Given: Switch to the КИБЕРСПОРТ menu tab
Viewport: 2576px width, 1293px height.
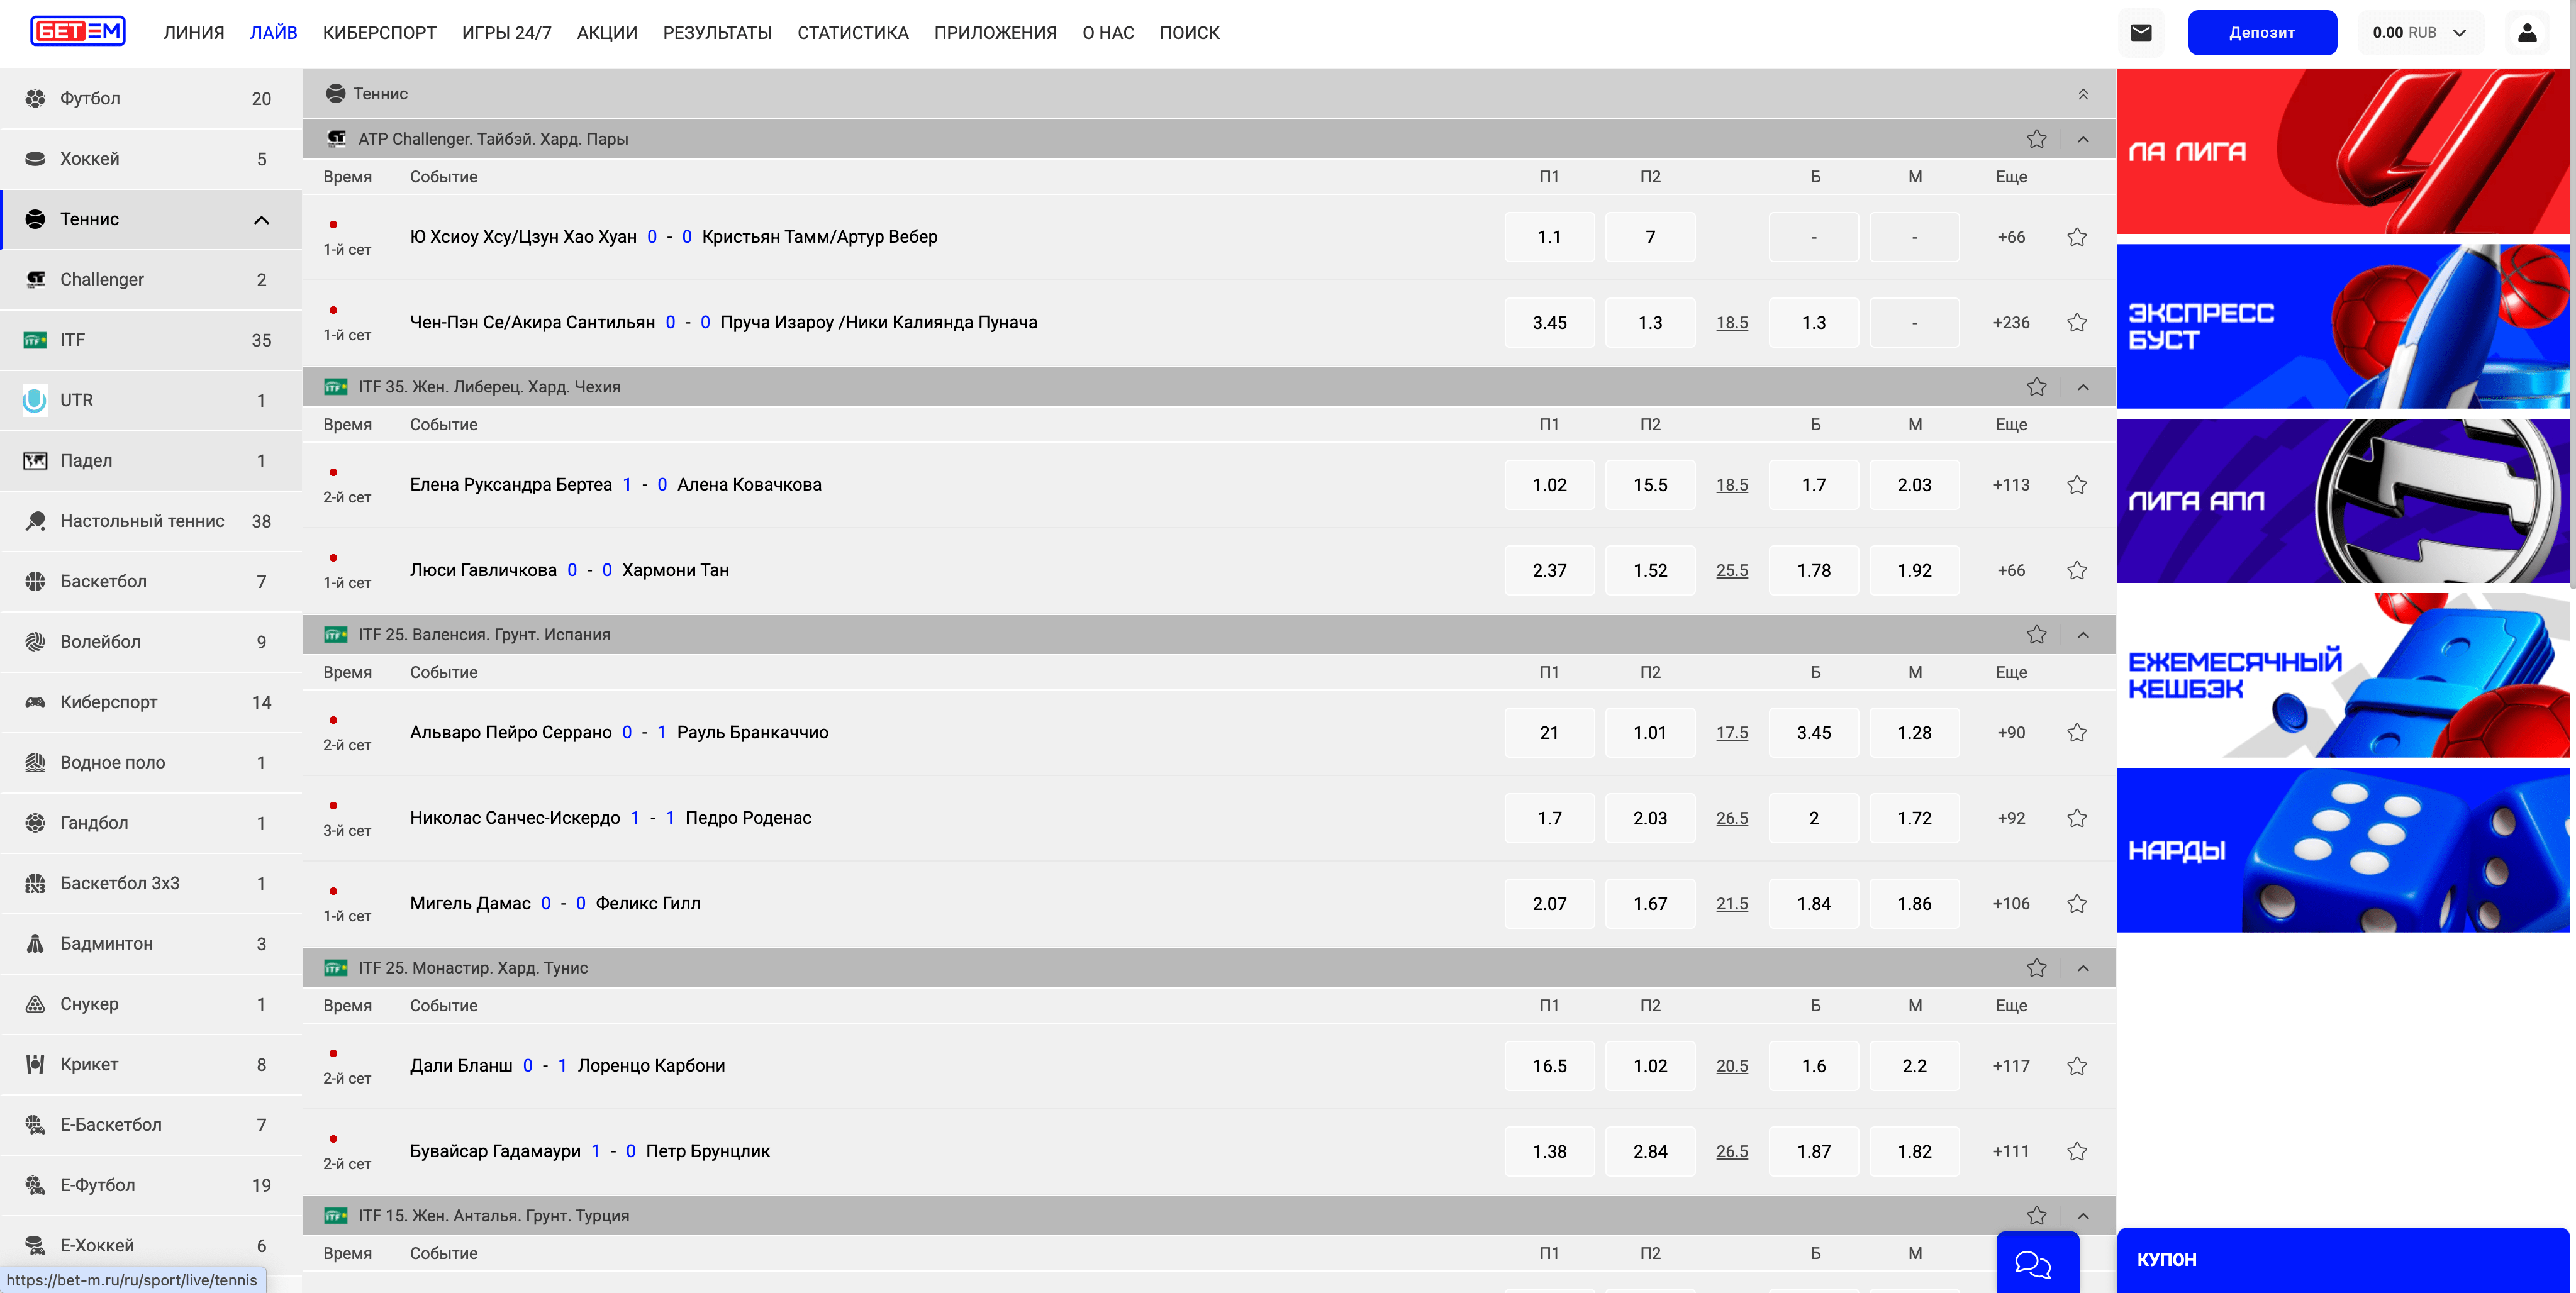Looking at the screenshot, I should [x=379, y=33].
